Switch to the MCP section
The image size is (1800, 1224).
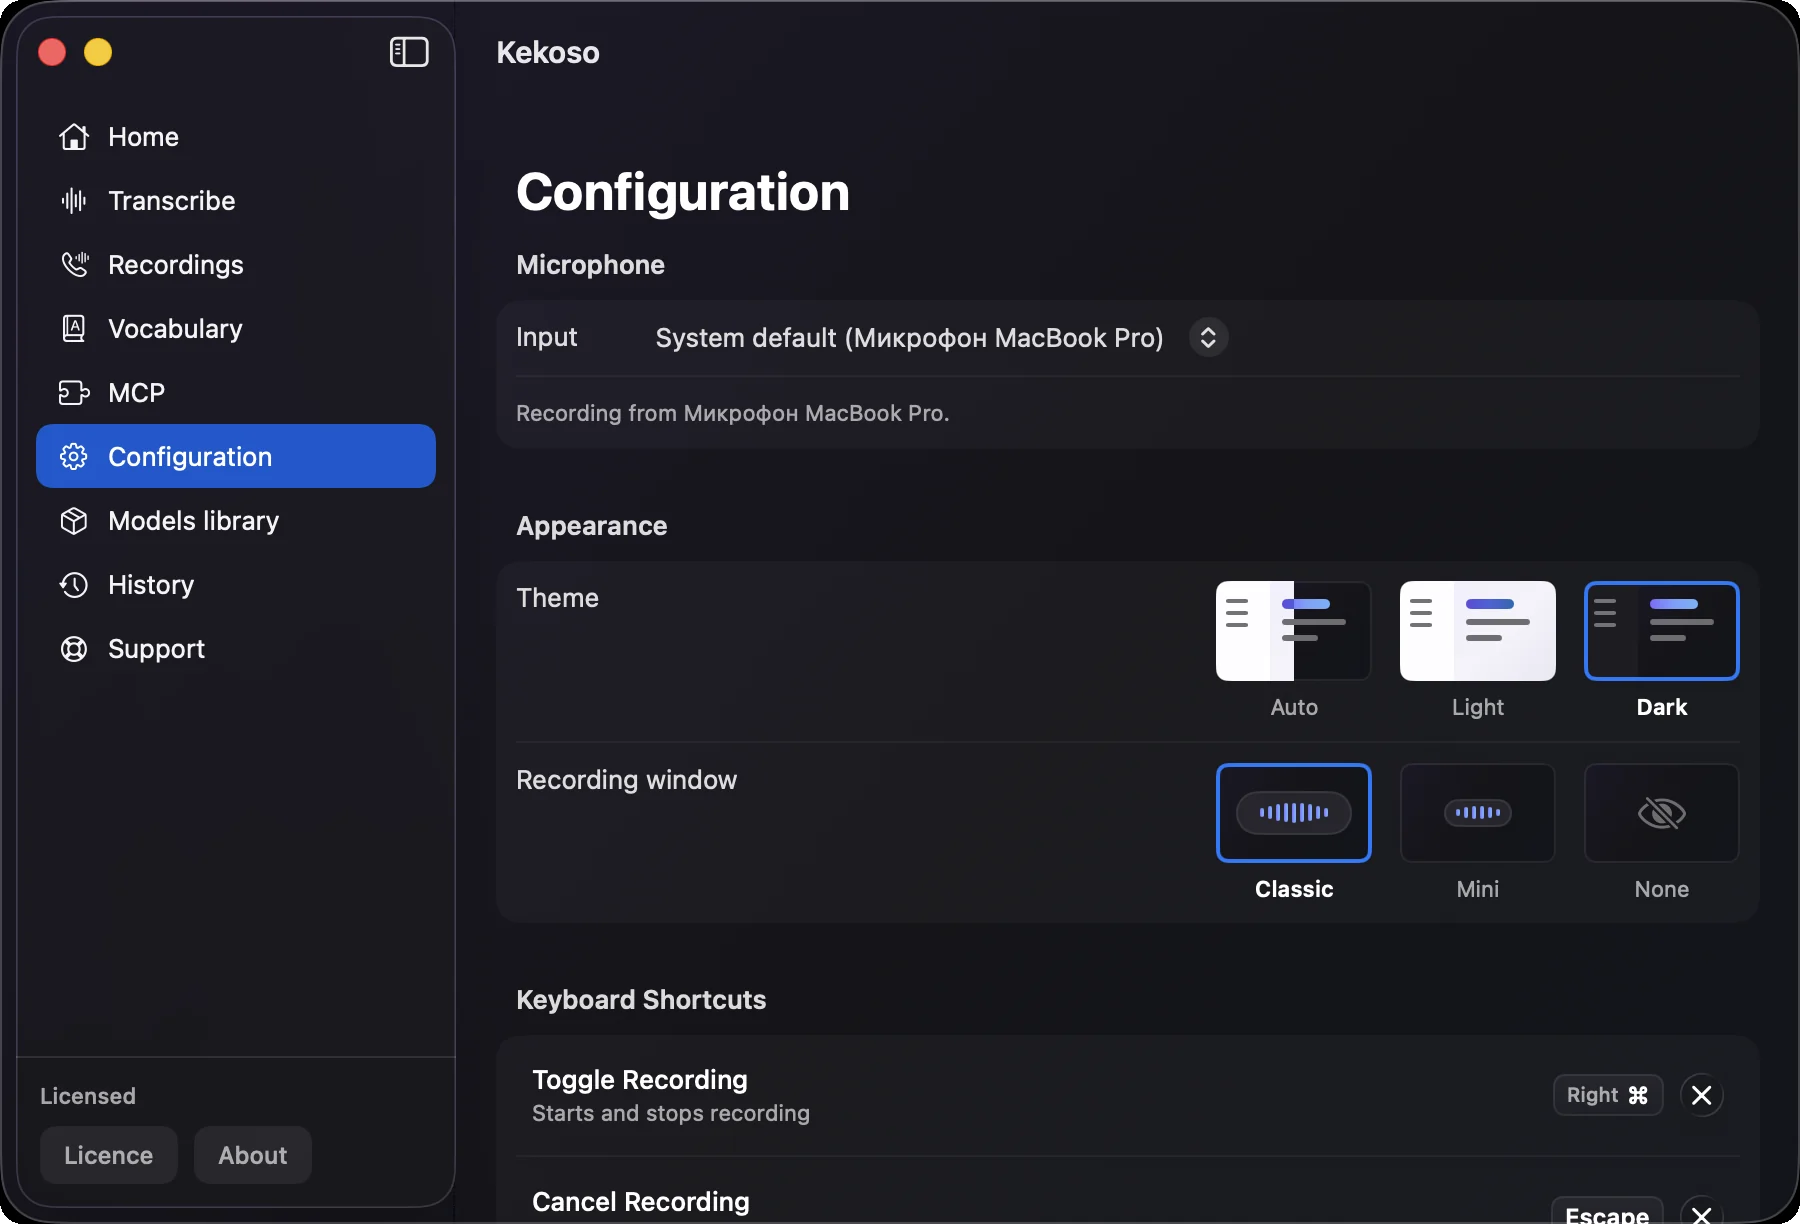(136, 393)
